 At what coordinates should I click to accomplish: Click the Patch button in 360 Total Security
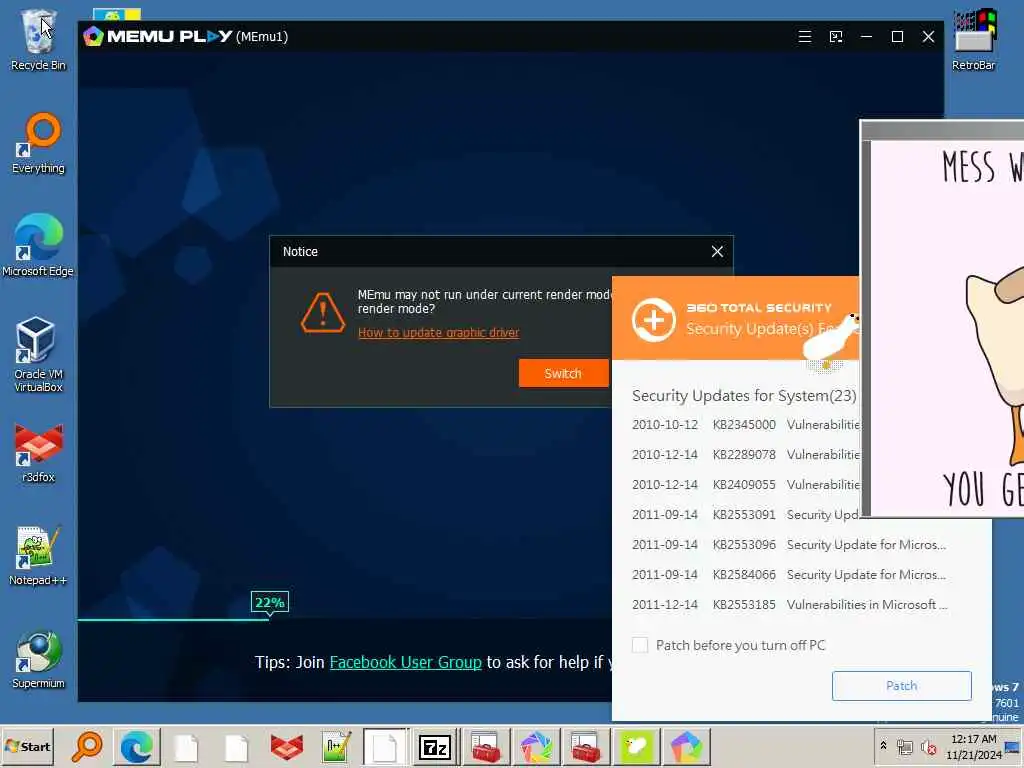[901, 686]
